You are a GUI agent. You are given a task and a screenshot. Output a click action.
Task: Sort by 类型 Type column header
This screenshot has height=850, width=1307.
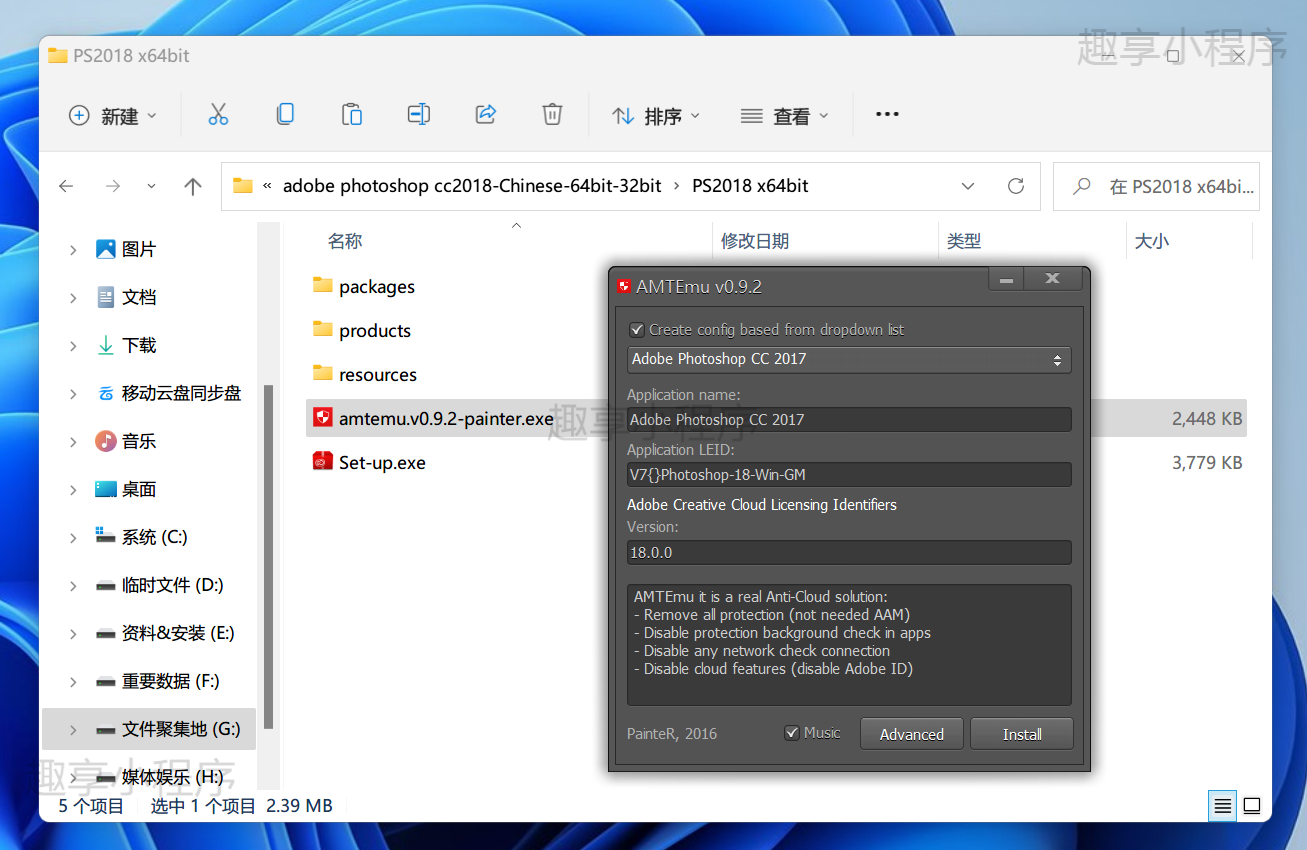coord(964,241)
